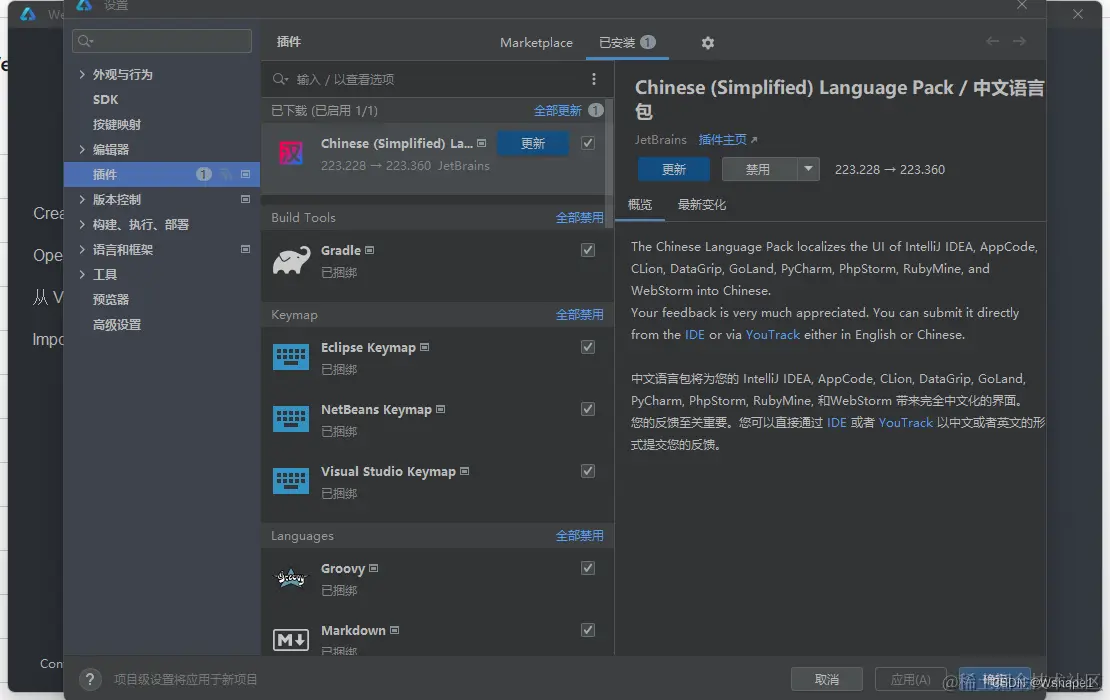The width and height of the screenshot is (1110, 700).
Task: Open the plugin settings gear menu
Action: pyautogui.click(x=707, y=43)
